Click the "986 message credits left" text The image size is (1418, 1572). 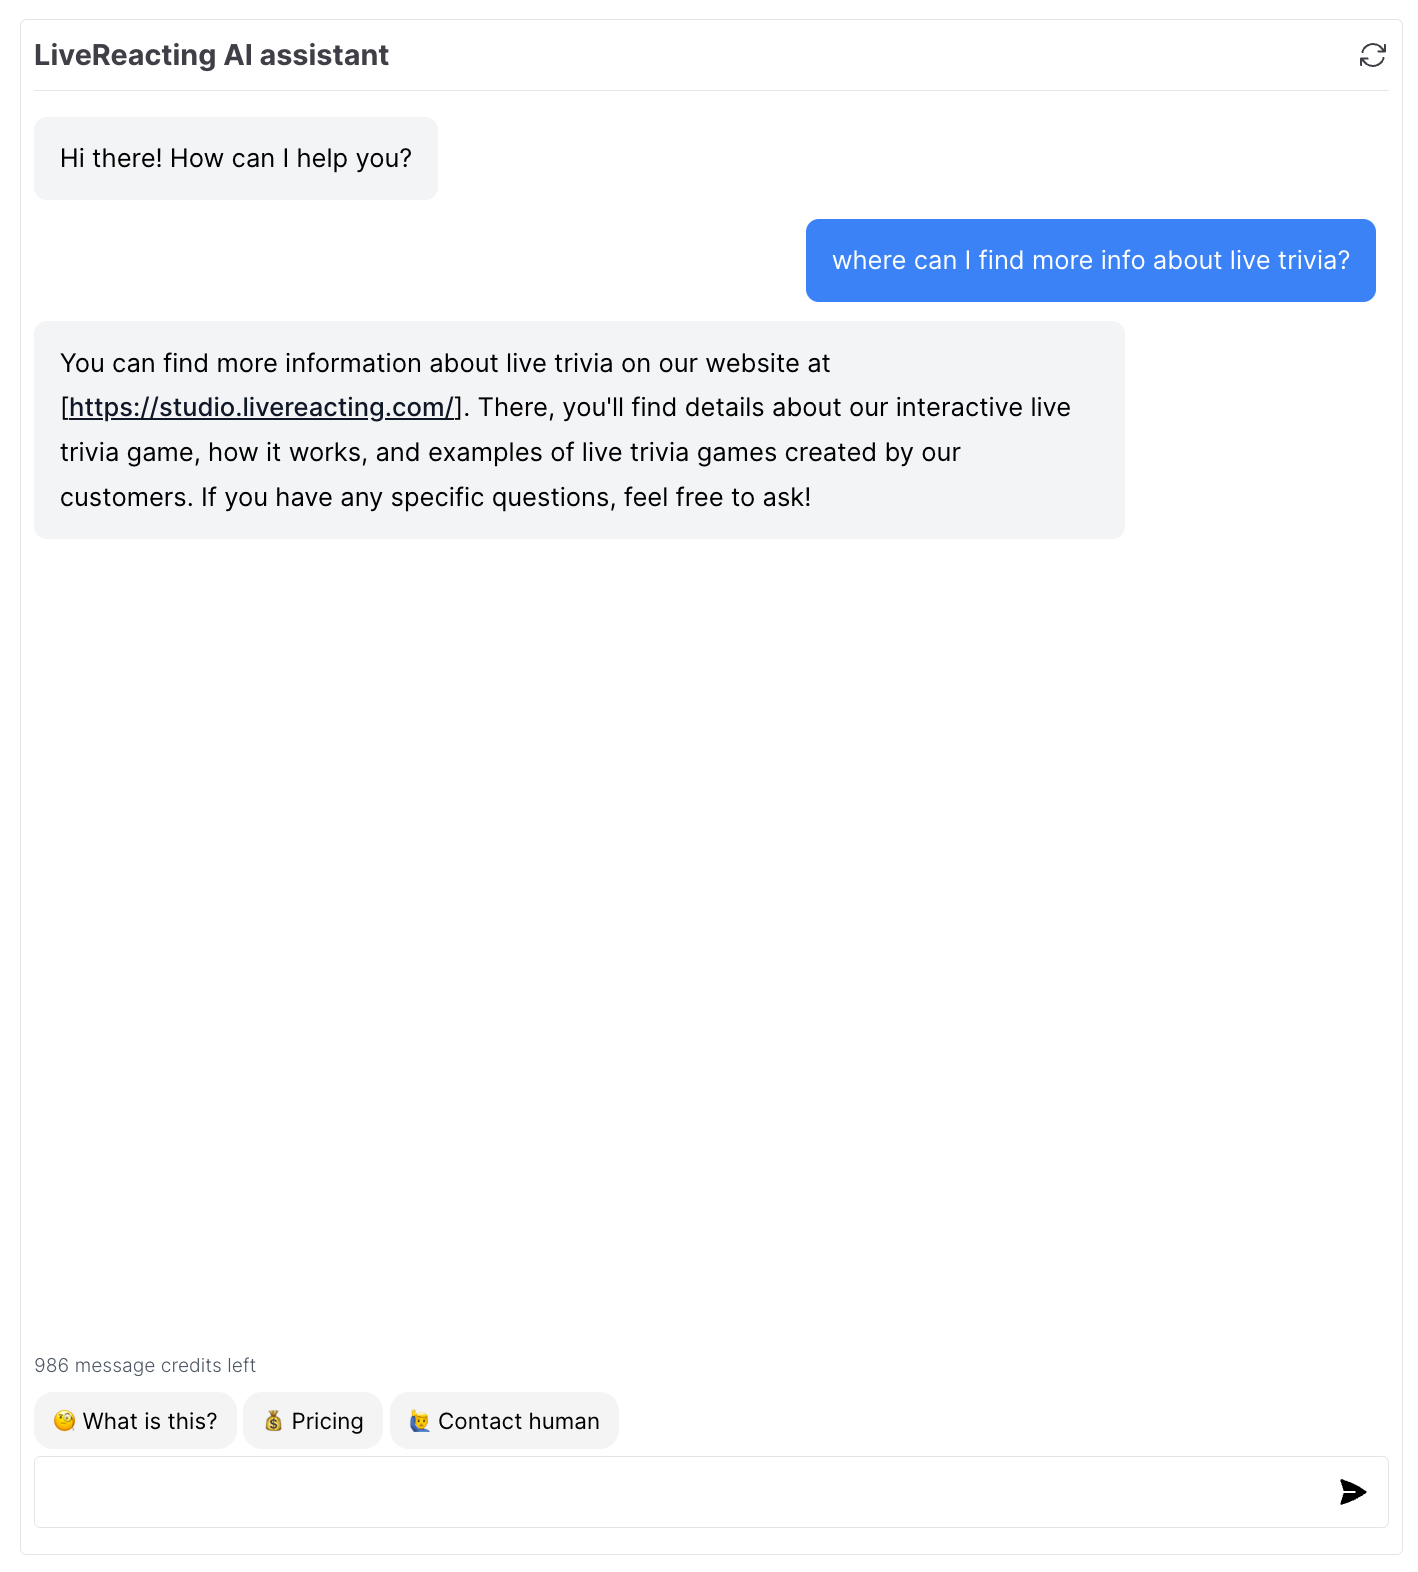point(145,1366)
